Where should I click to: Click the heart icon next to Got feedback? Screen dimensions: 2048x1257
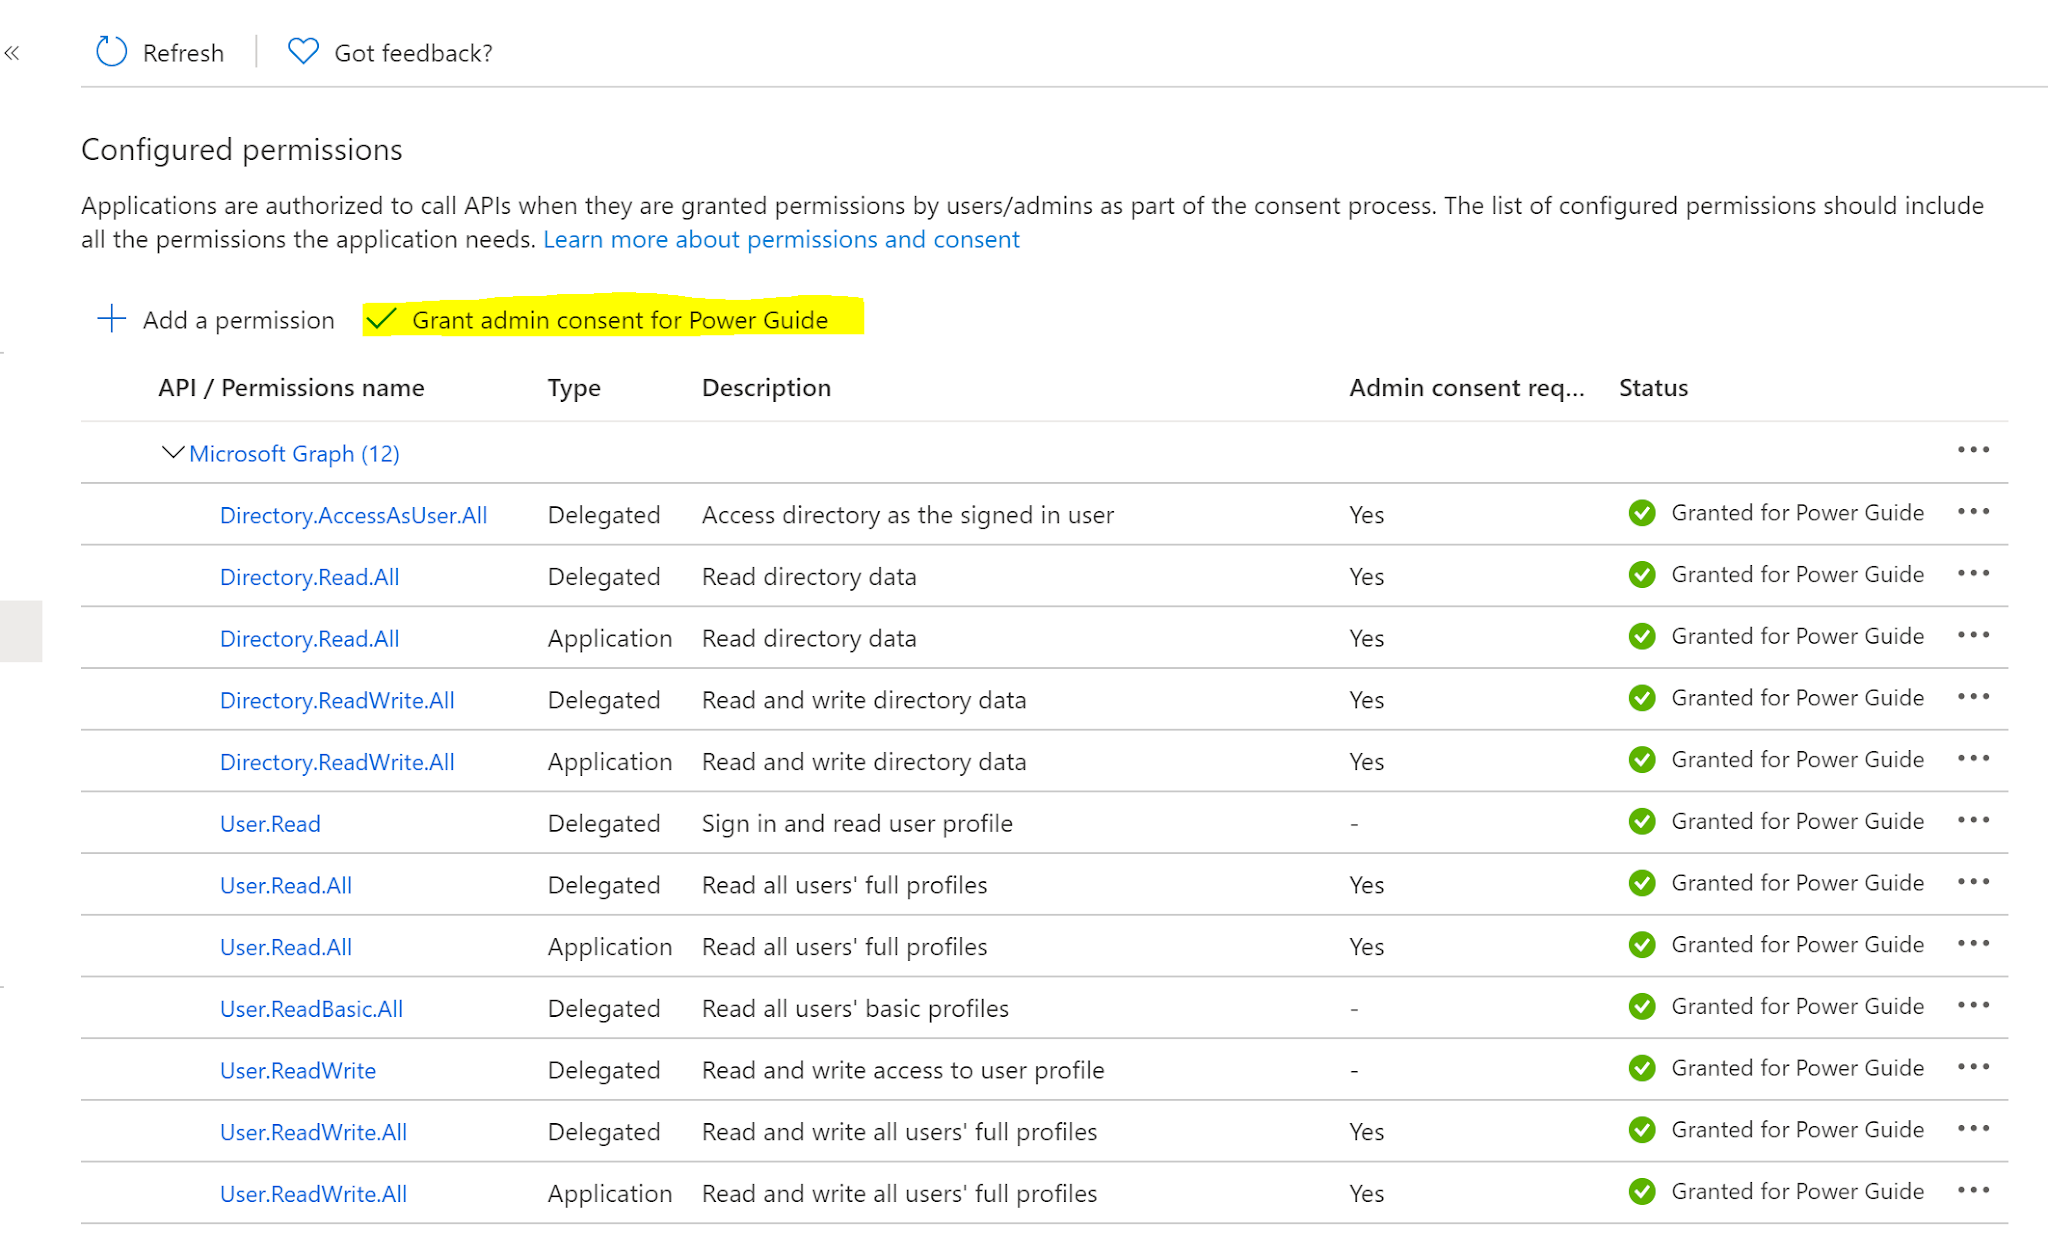(x=302, y=51)
